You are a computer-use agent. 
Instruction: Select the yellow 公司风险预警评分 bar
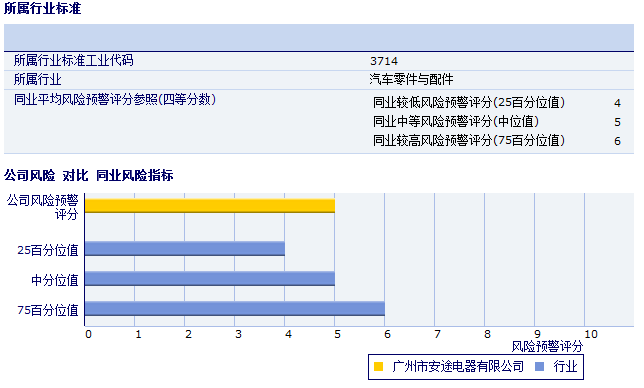coord(210,206)
